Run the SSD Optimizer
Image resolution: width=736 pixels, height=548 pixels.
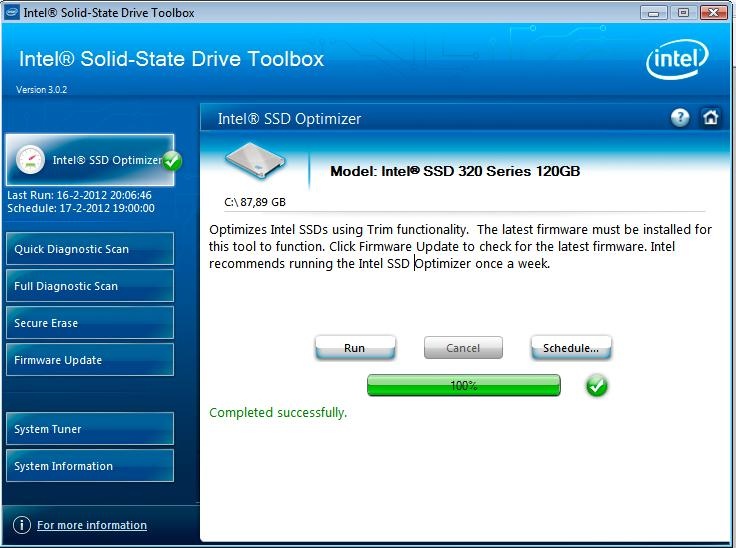355,348
